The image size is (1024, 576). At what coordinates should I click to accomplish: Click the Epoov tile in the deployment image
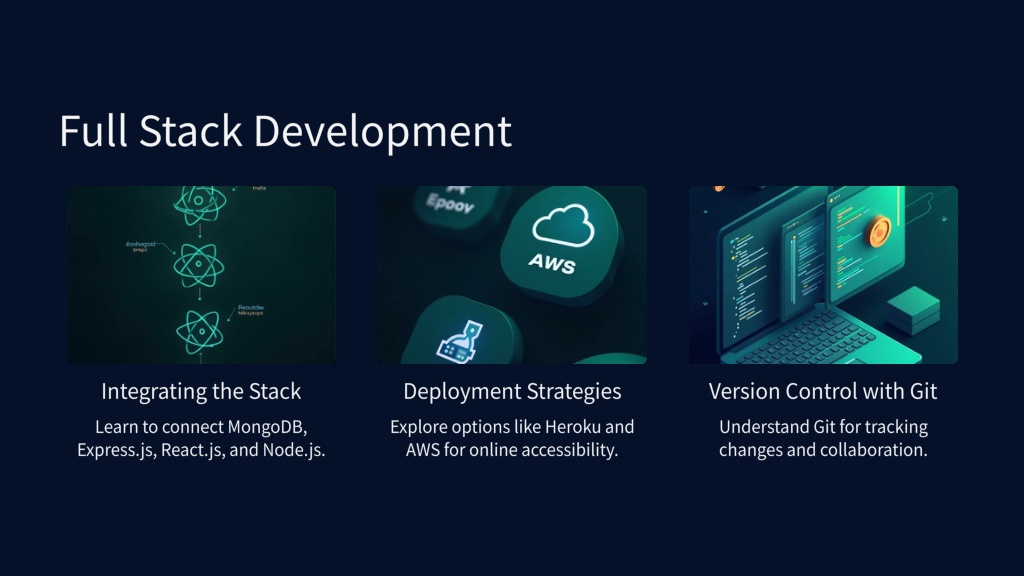[450, 205]
